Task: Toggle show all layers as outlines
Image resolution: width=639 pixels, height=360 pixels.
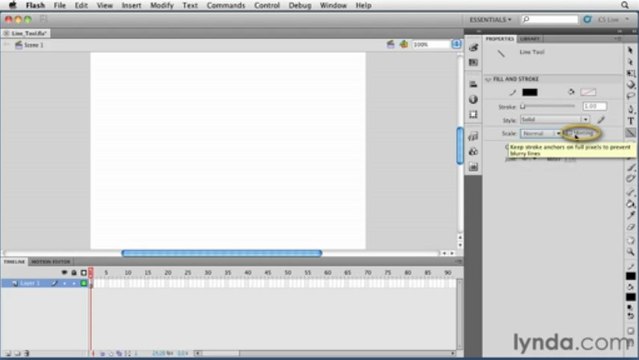Action: pyautogui.click(x=84, y=272)
